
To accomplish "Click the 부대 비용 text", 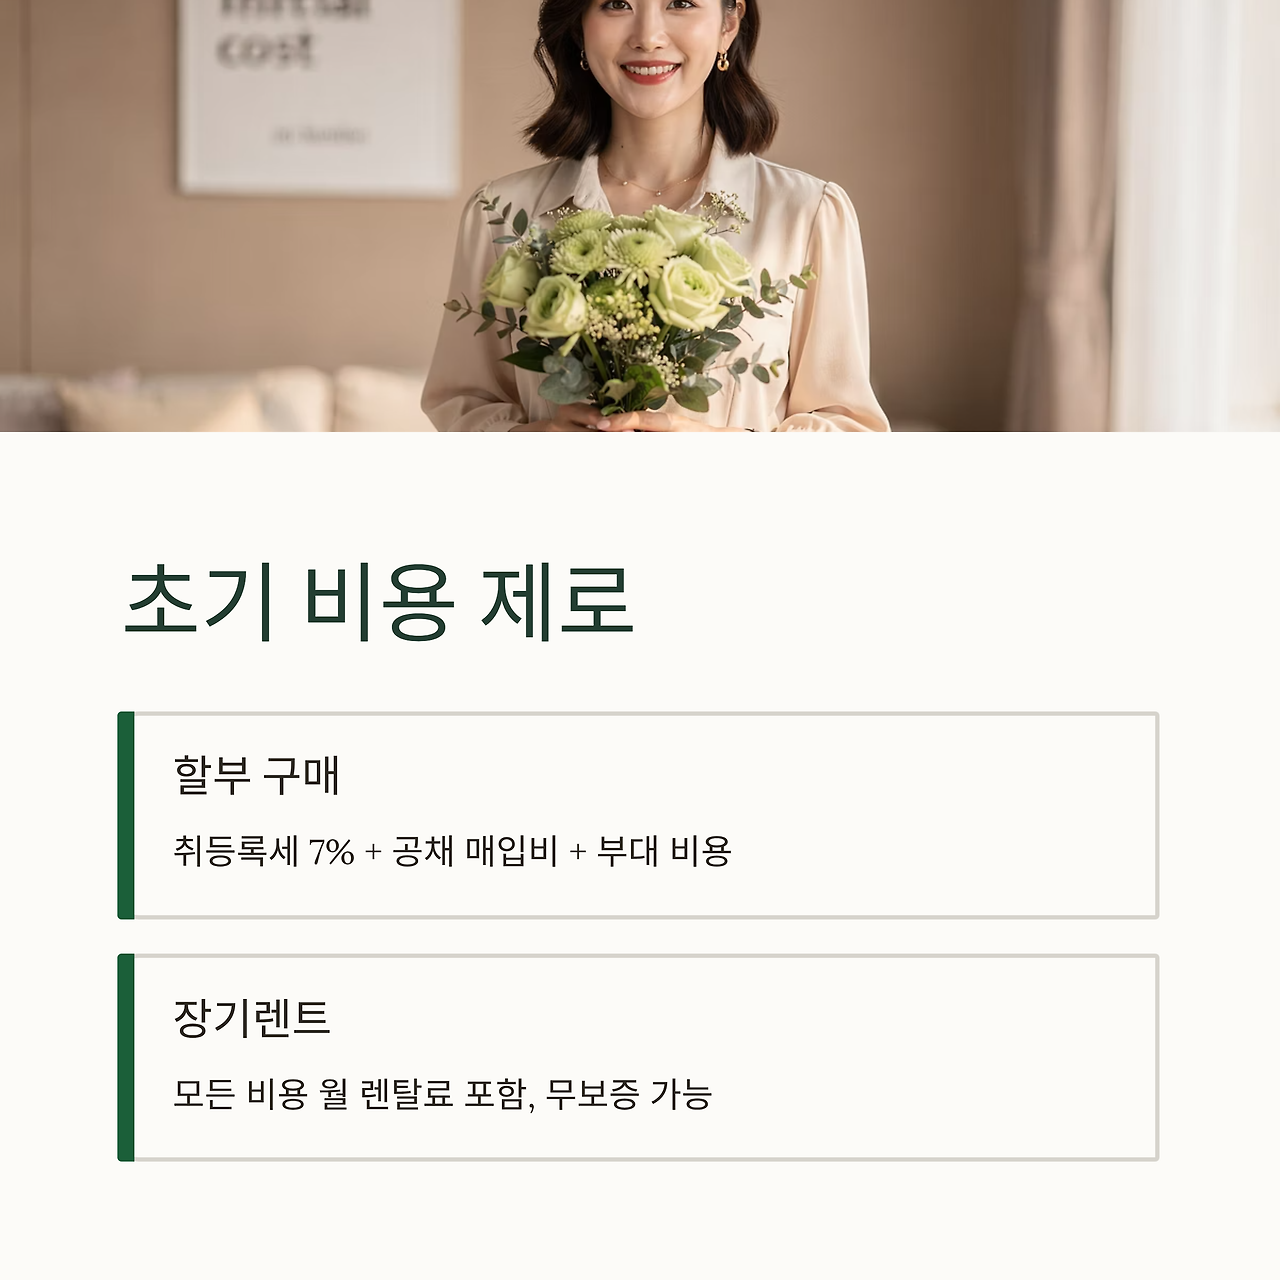I will click(x=664, y=852).
